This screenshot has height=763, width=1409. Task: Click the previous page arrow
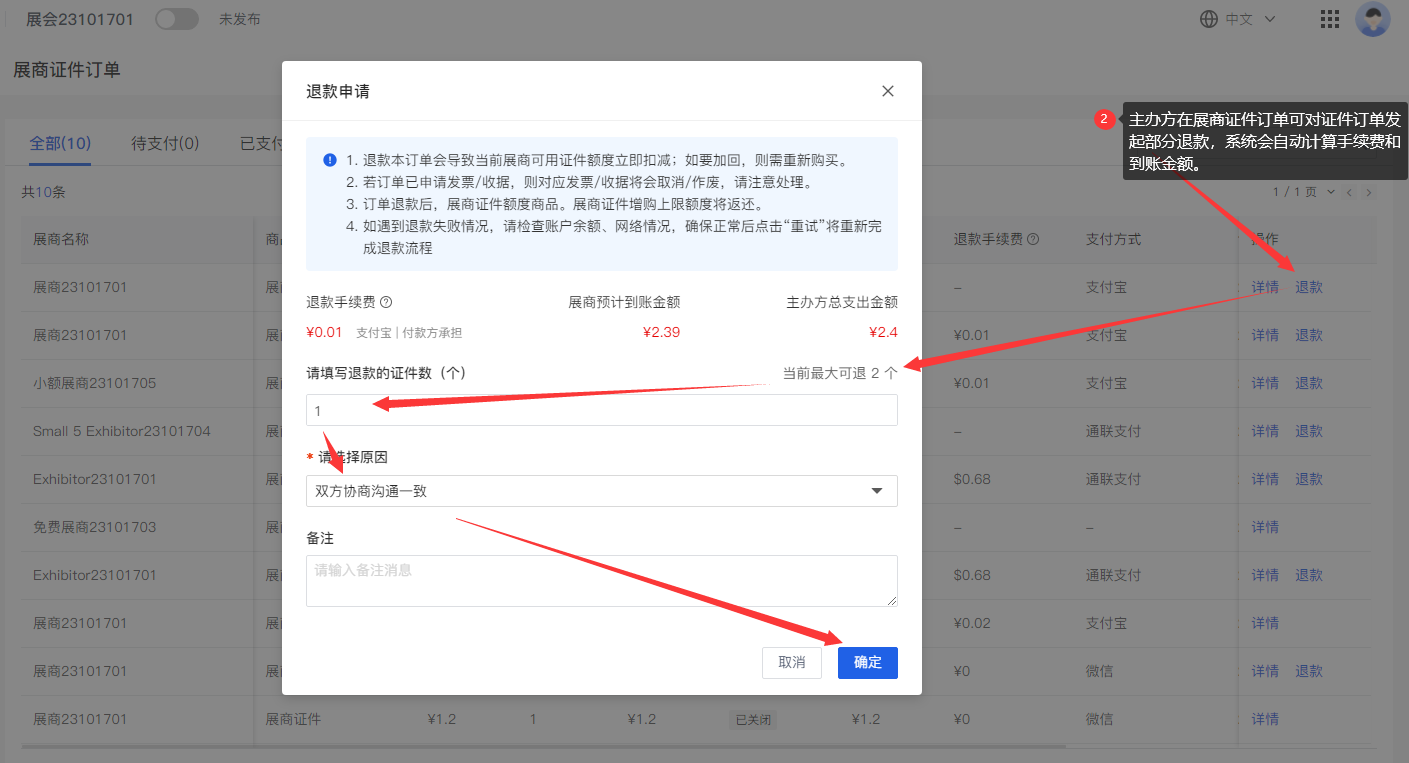tap(1350, 191)
